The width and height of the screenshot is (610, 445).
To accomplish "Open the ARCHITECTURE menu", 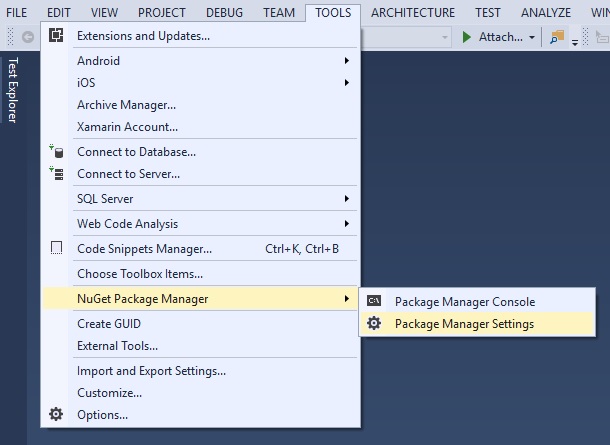I will [412, 13].
